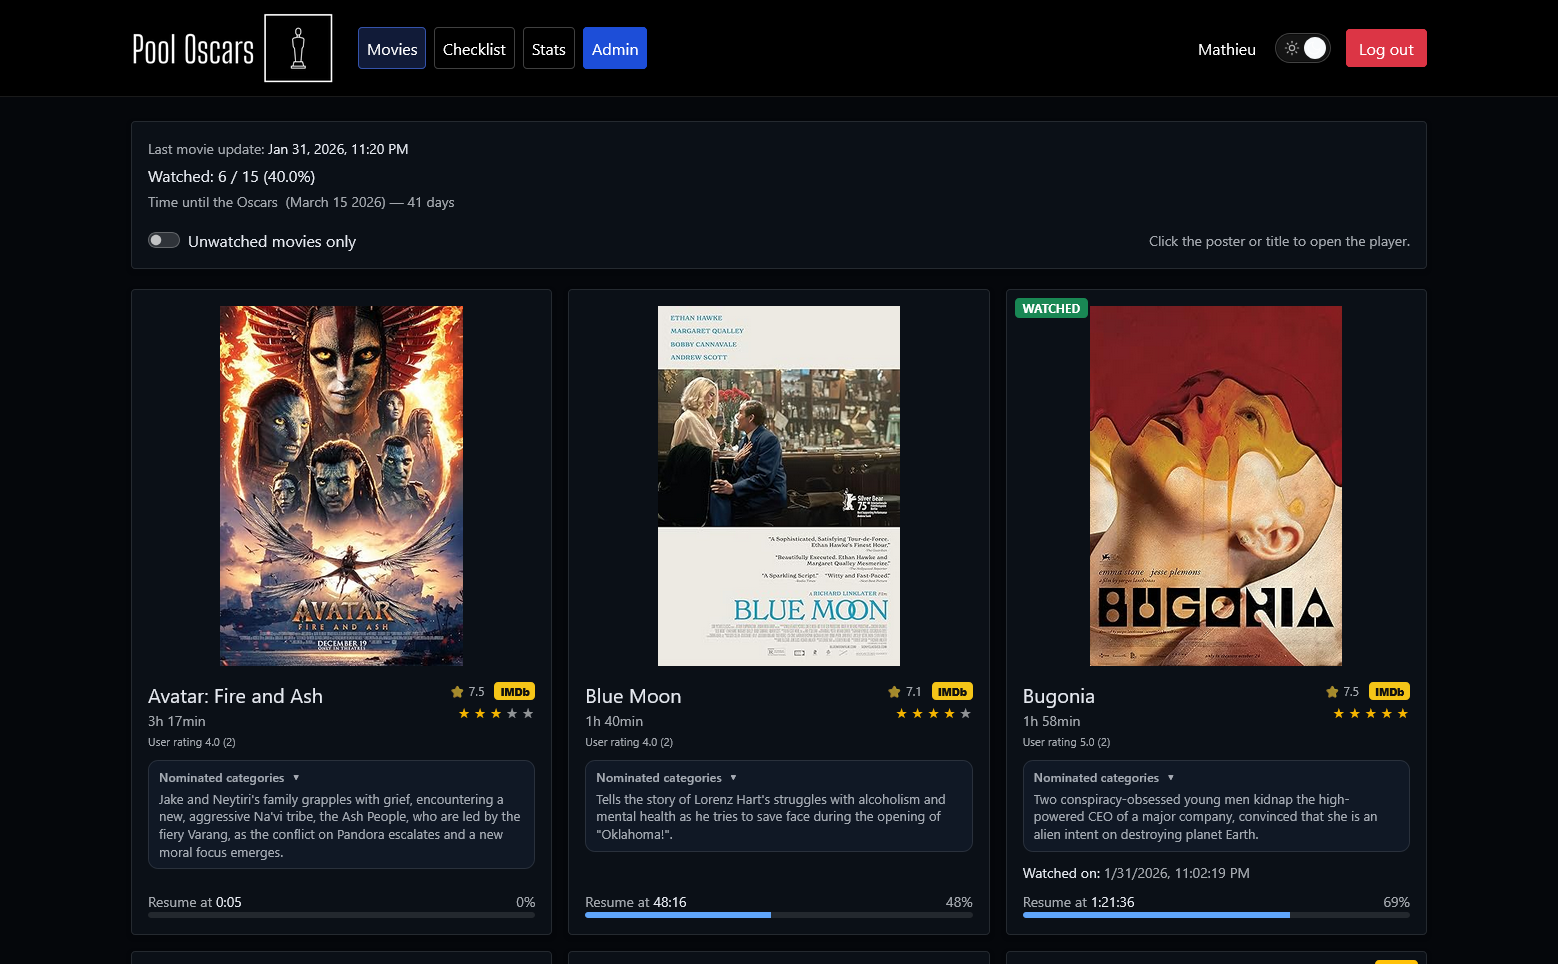Screen dimensions: 1558x964
Task: Click the IMDb badge for Blue Moon
Action: 952,692
